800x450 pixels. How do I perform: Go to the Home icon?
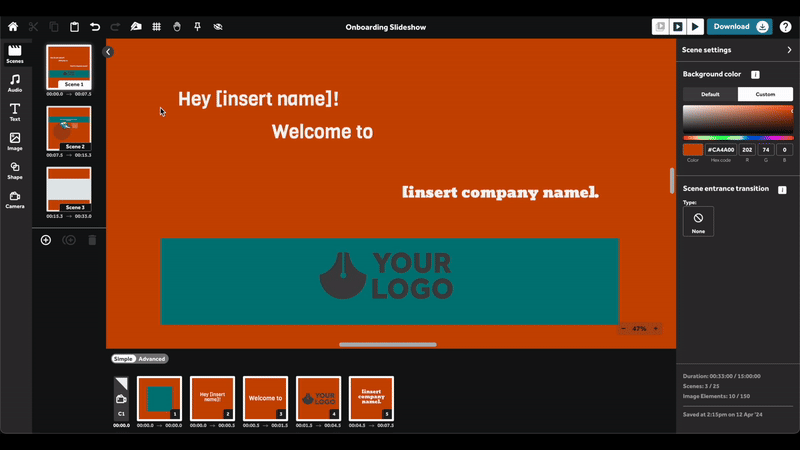coord(13,27)
